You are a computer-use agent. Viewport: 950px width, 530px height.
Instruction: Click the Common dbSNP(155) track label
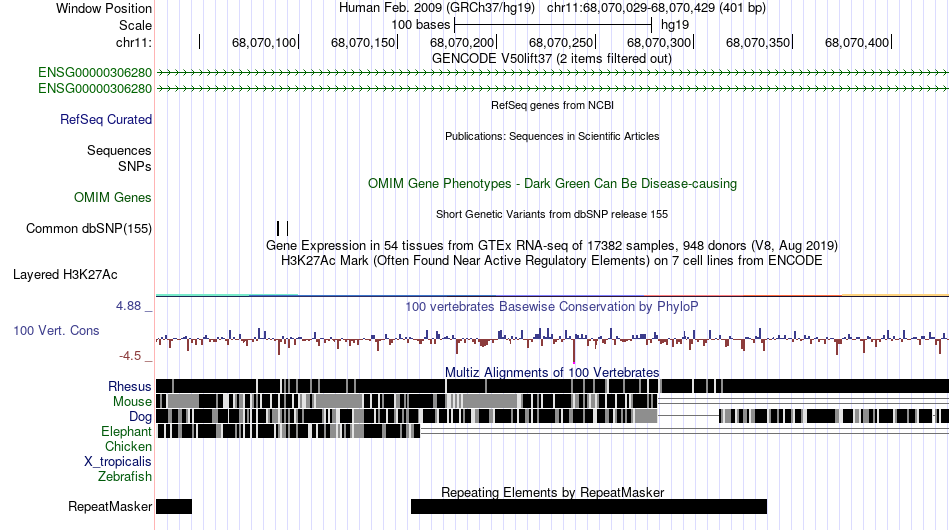tap(89, 228)
